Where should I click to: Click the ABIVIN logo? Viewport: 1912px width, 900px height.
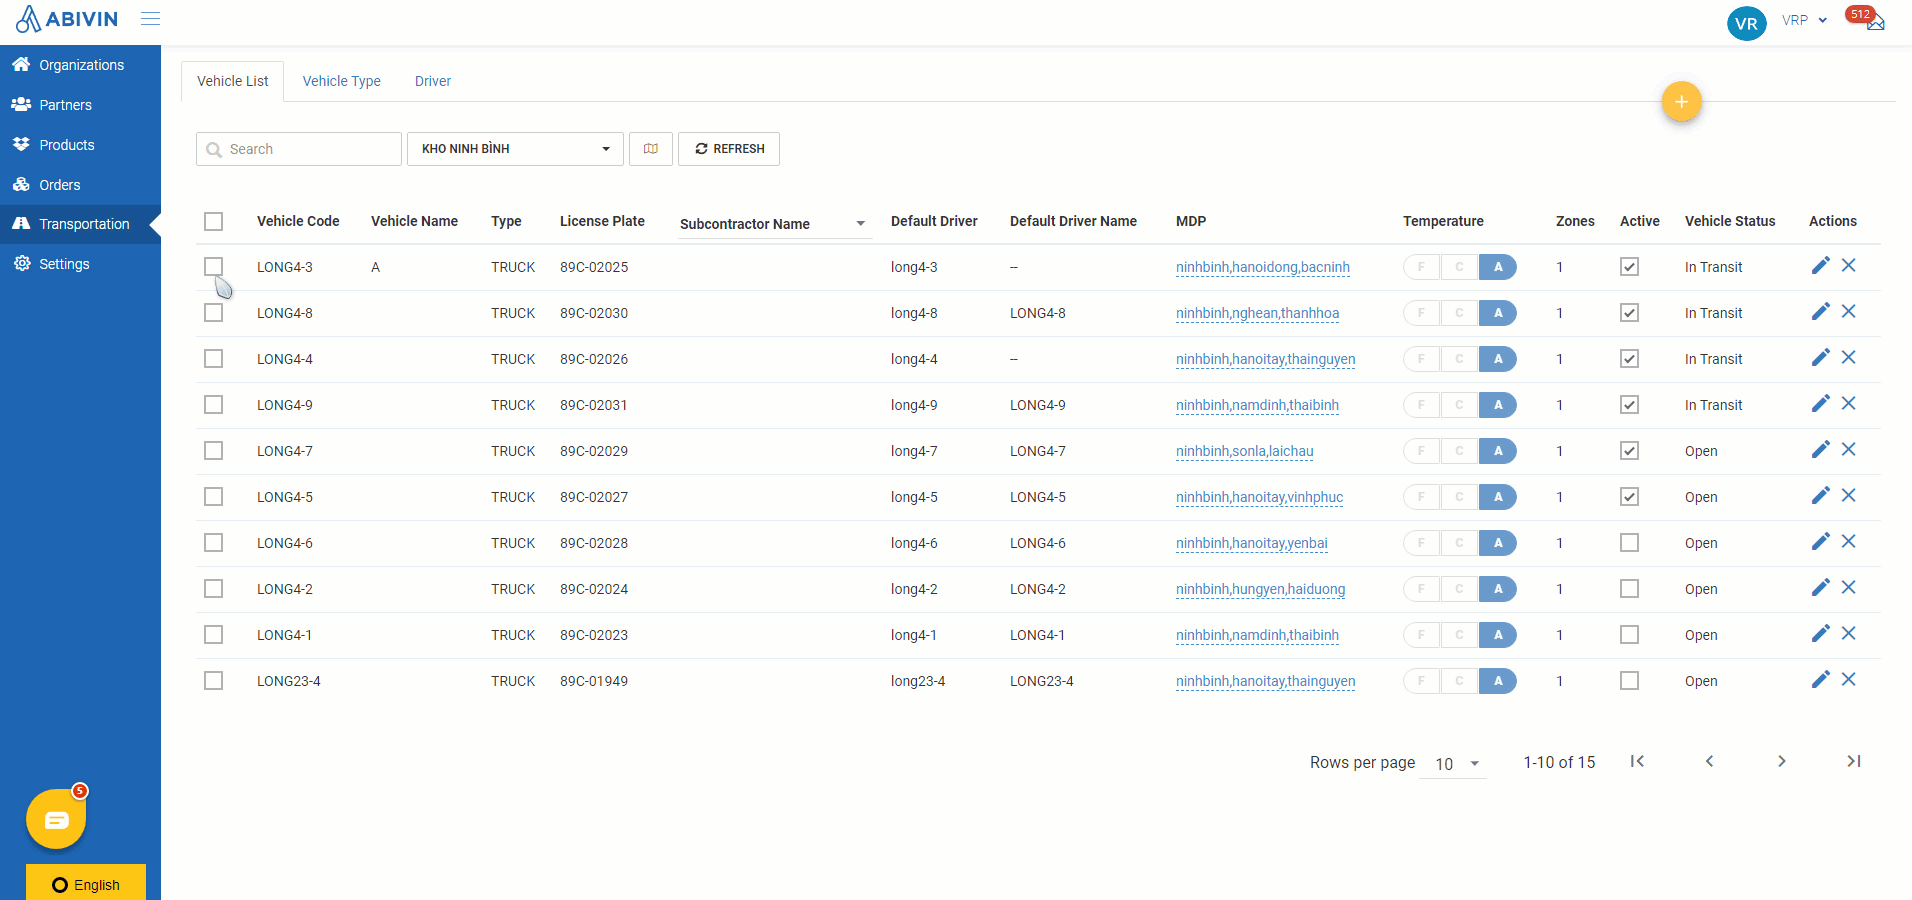67,19
